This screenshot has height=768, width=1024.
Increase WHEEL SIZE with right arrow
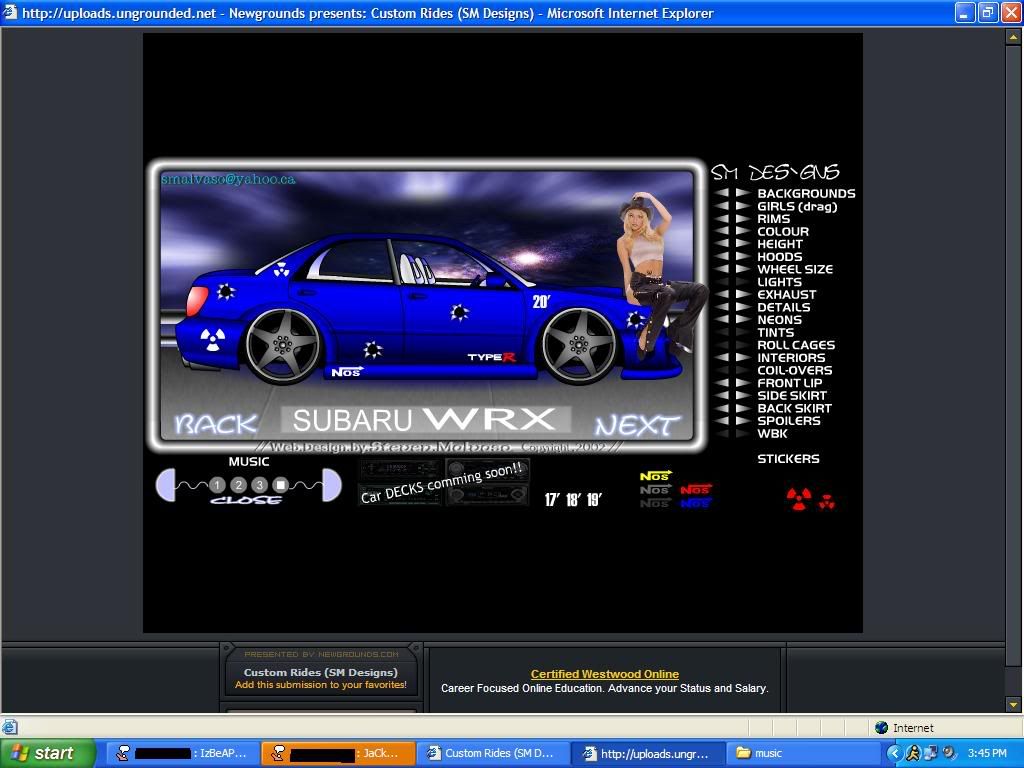coord(743,269)
